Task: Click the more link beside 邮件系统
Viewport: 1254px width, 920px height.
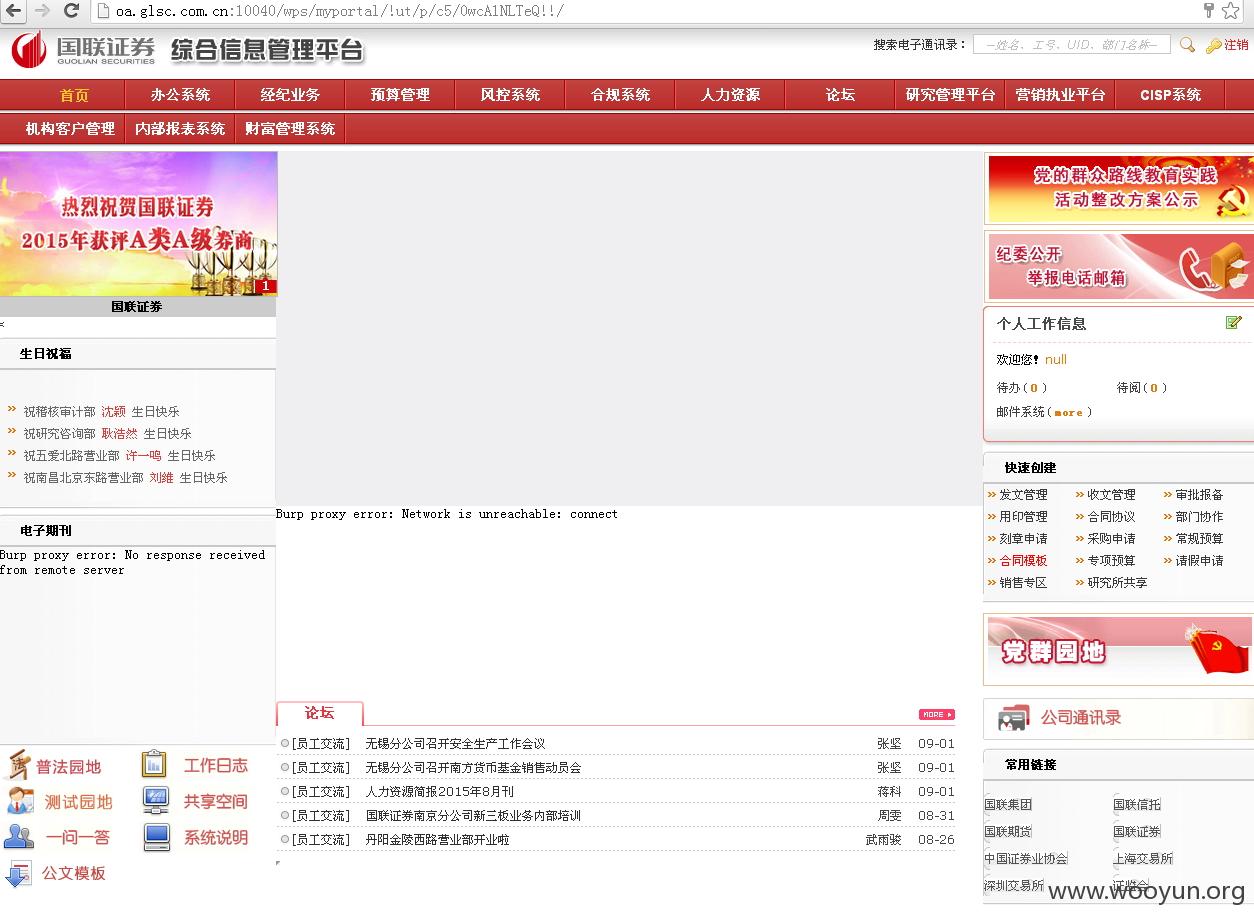Action: [1068, 412]
